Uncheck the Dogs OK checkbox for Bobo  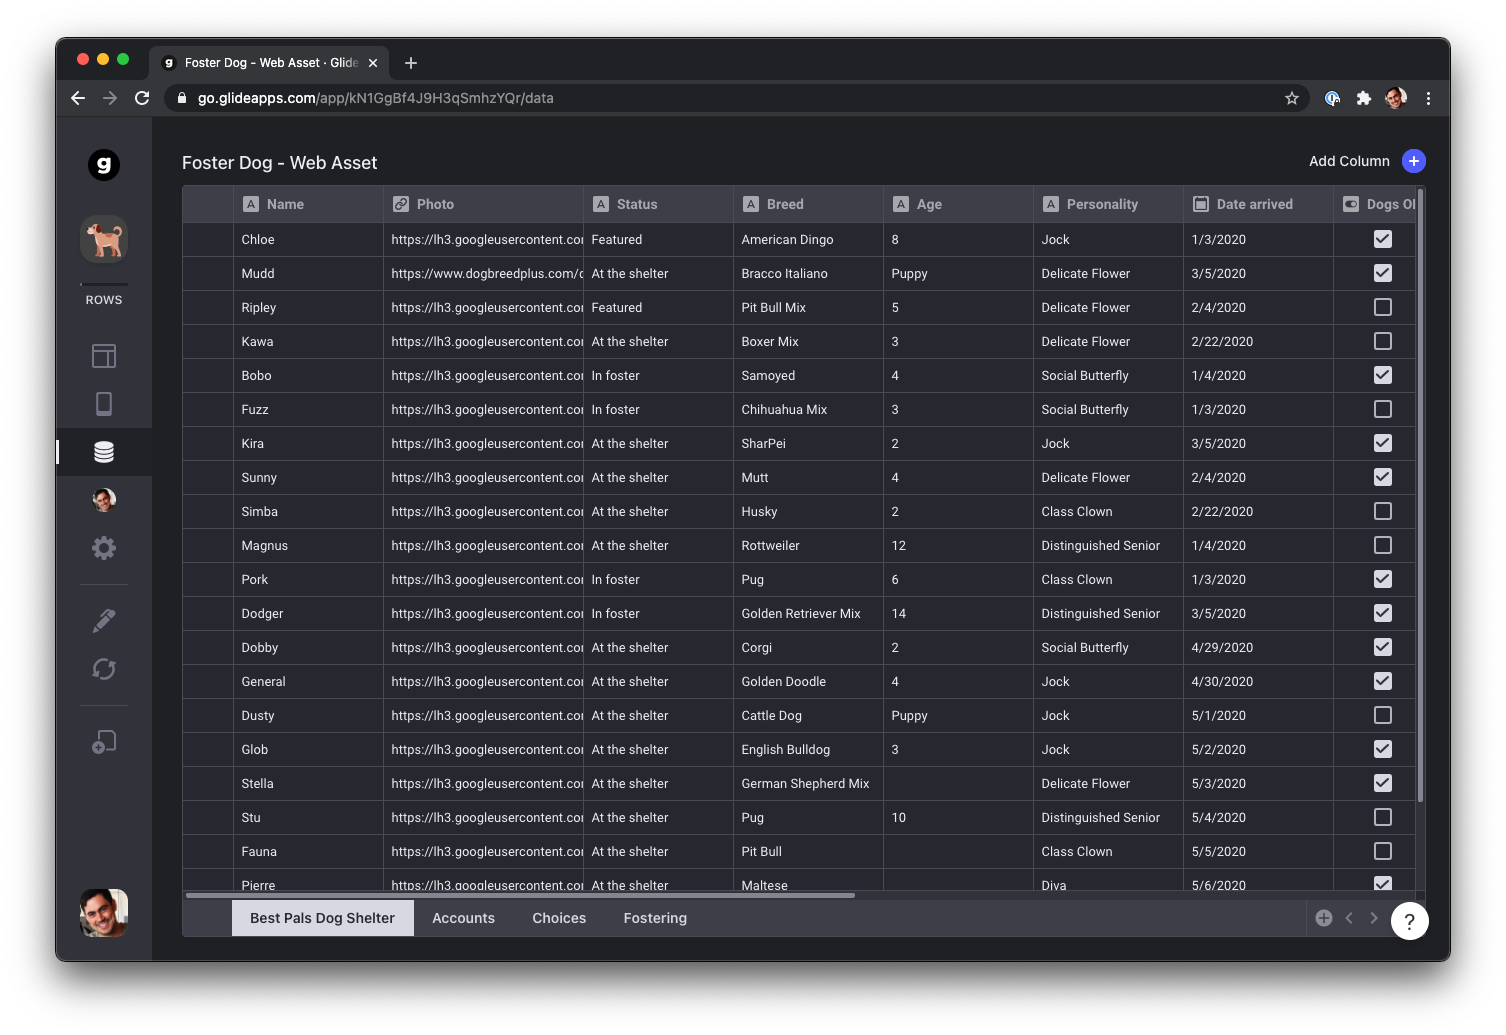1383,375
